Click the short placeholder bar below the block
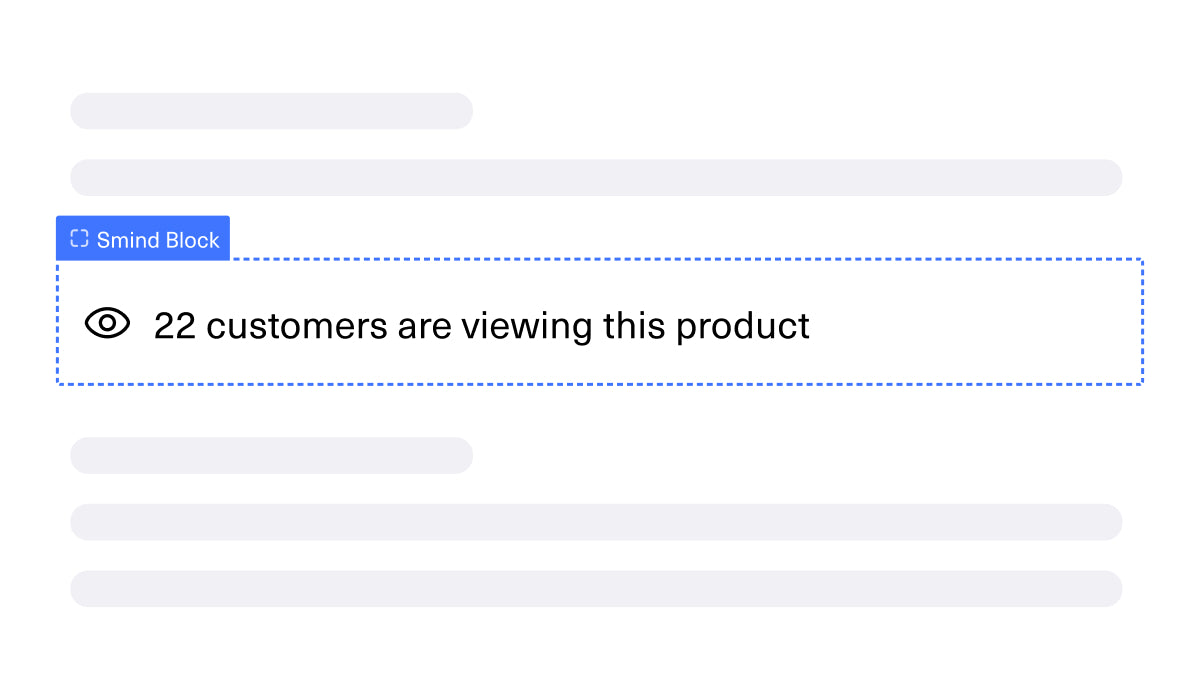This screenshot has width=1200, height=700. coord(271,455)
